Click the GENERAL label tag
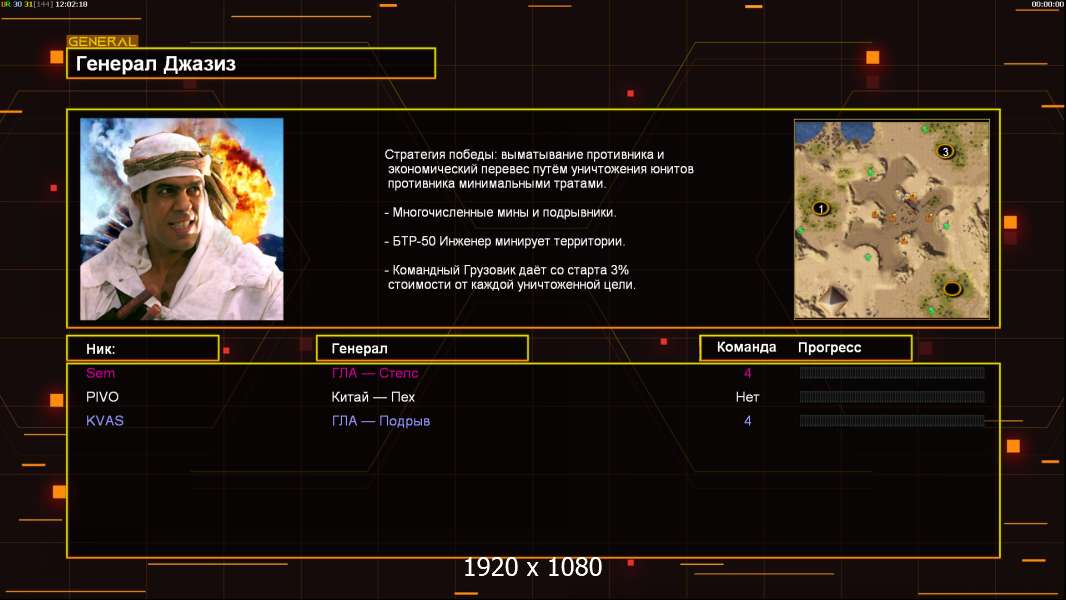This screenshot has width=1066, height=600. 103,41
